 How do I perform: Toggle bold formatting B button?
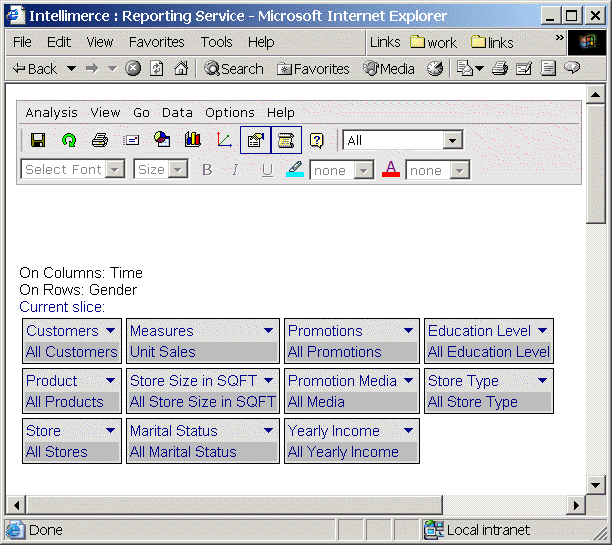(207, 170)
